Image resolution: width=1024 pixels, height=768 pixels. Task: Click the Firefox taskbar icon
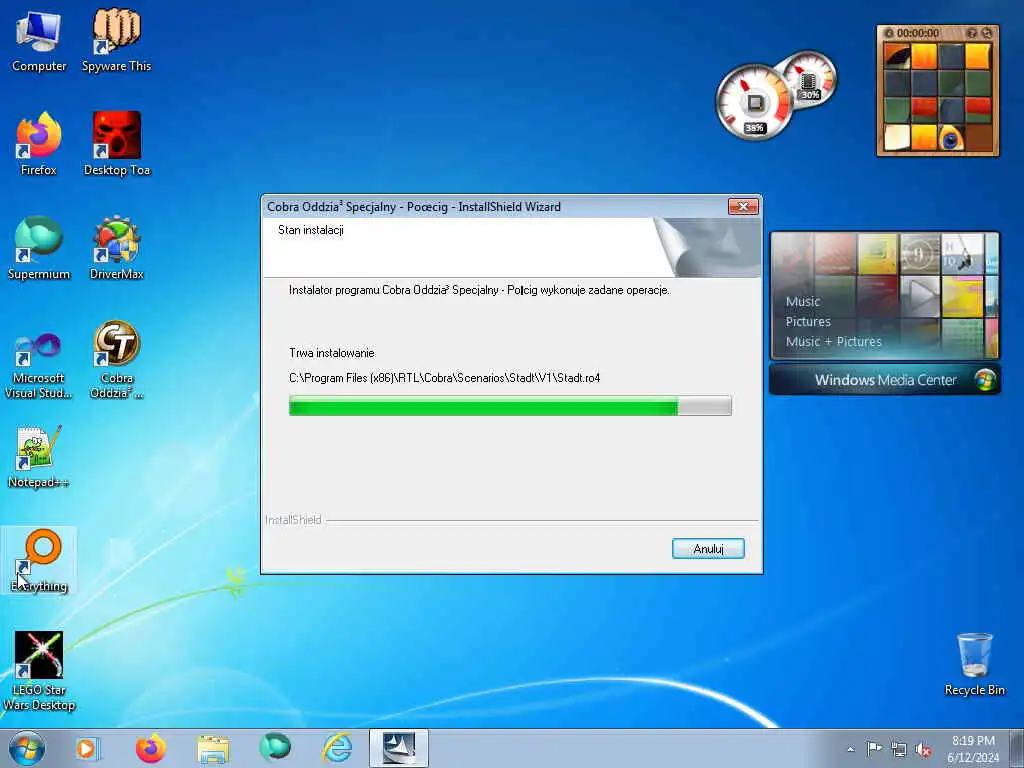(x=150, y=748)
